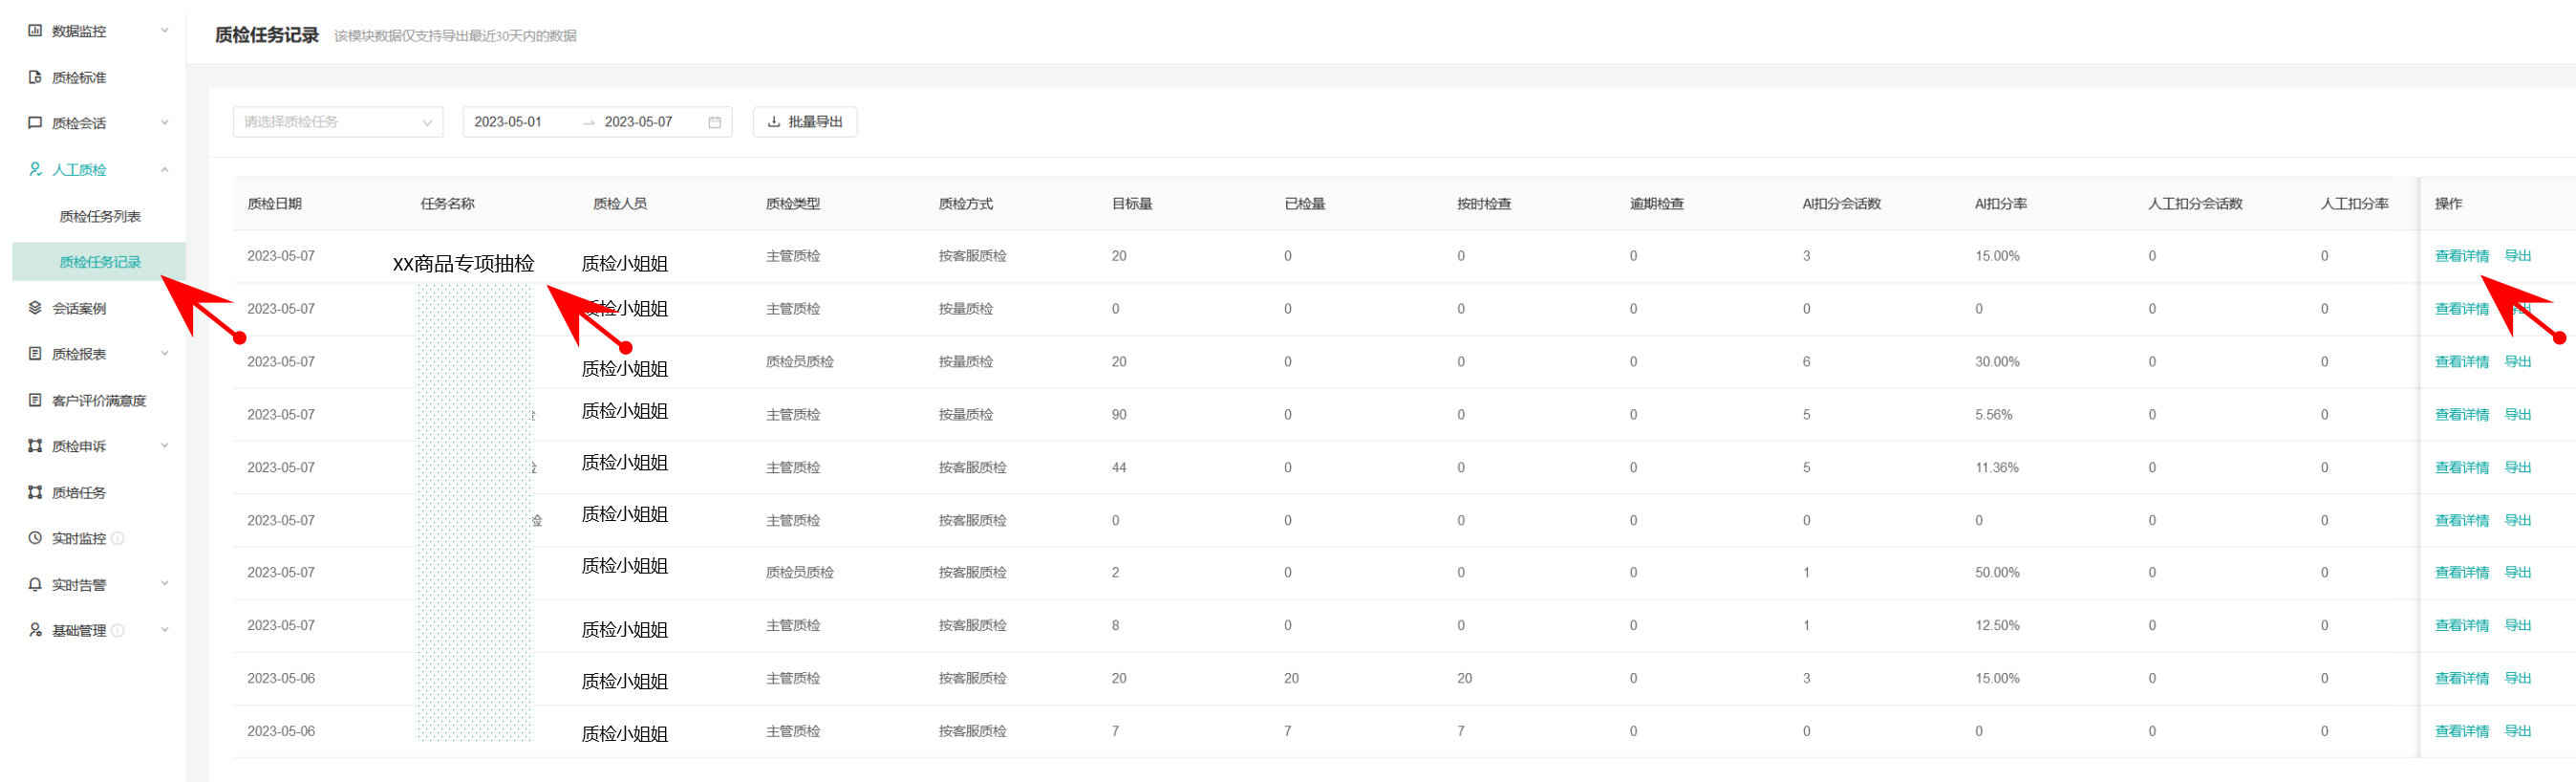
Task: Click the 质检日期 column header
Action: click(274, 204)
